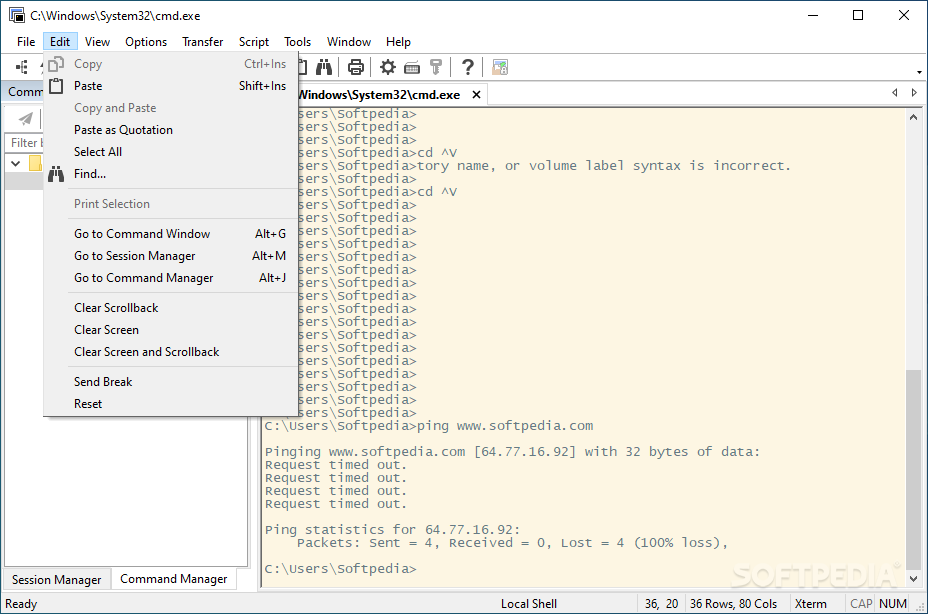Click the 'Ready' status bar text
This screenshot has height=614, width=928.
21,603
